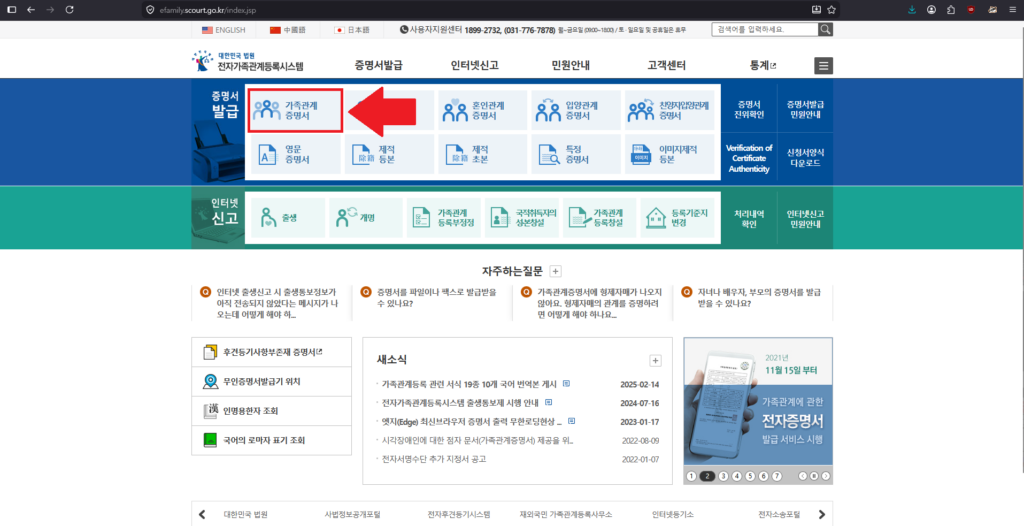Switch language to 日本語
Image resolution: width=1024 pixels, height=526 pixels.
point(351,30)
